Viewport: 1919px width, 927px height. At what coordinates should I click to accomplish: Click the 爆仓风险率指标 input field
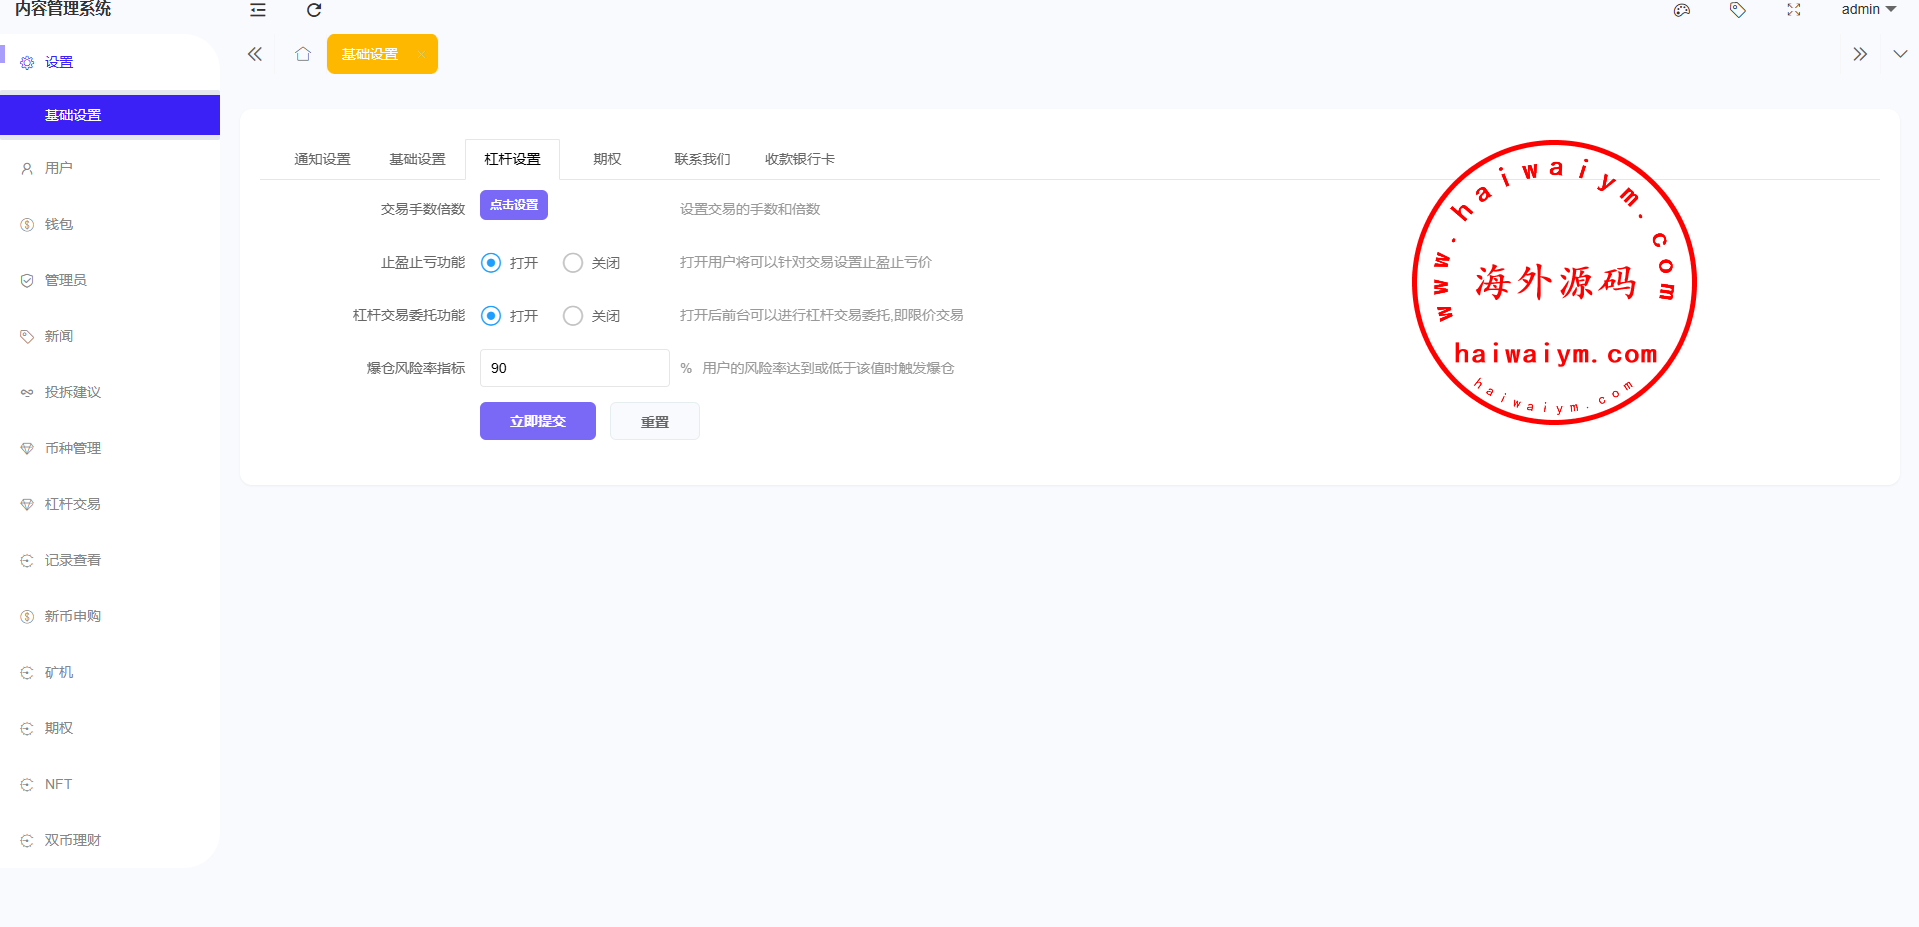click(x=574, y=368)
